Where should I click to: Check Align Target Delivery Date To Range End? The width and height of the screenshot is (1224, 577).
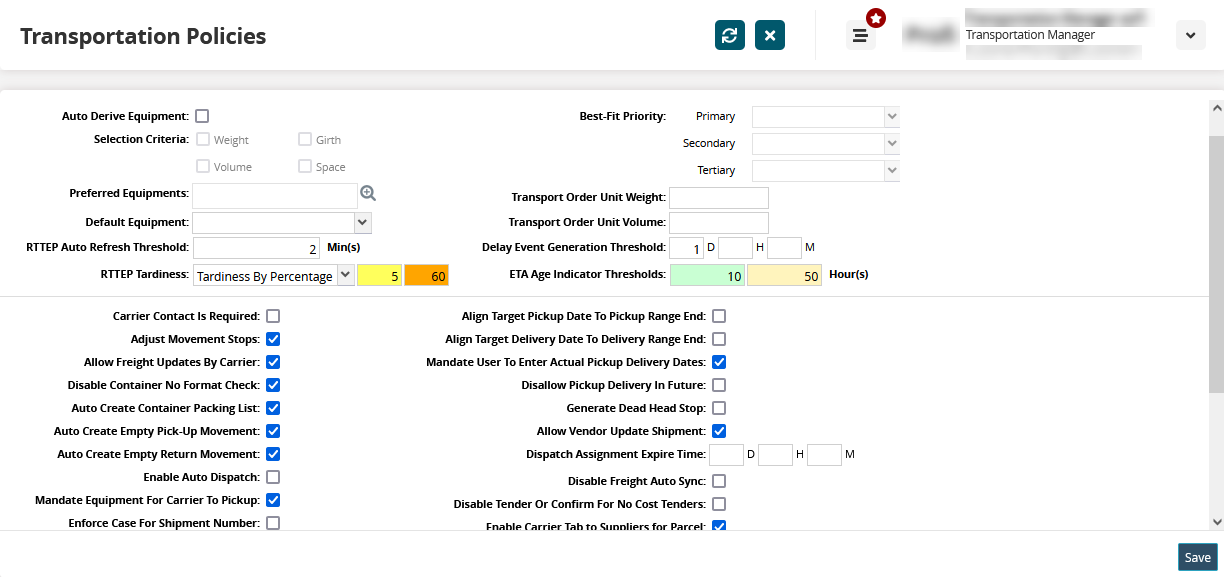click(x=719, y=339)
